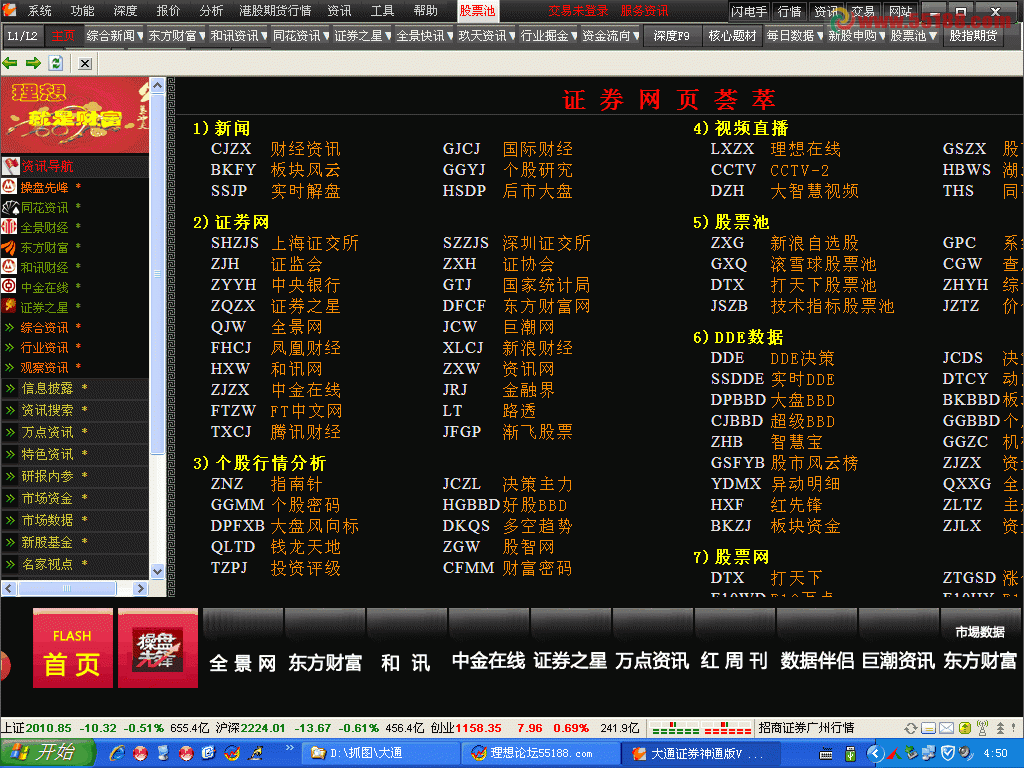Viewport: 1024px width, 768px height.
Task: Click the 核心题材 toolbar button
Action: coord(732,36)
